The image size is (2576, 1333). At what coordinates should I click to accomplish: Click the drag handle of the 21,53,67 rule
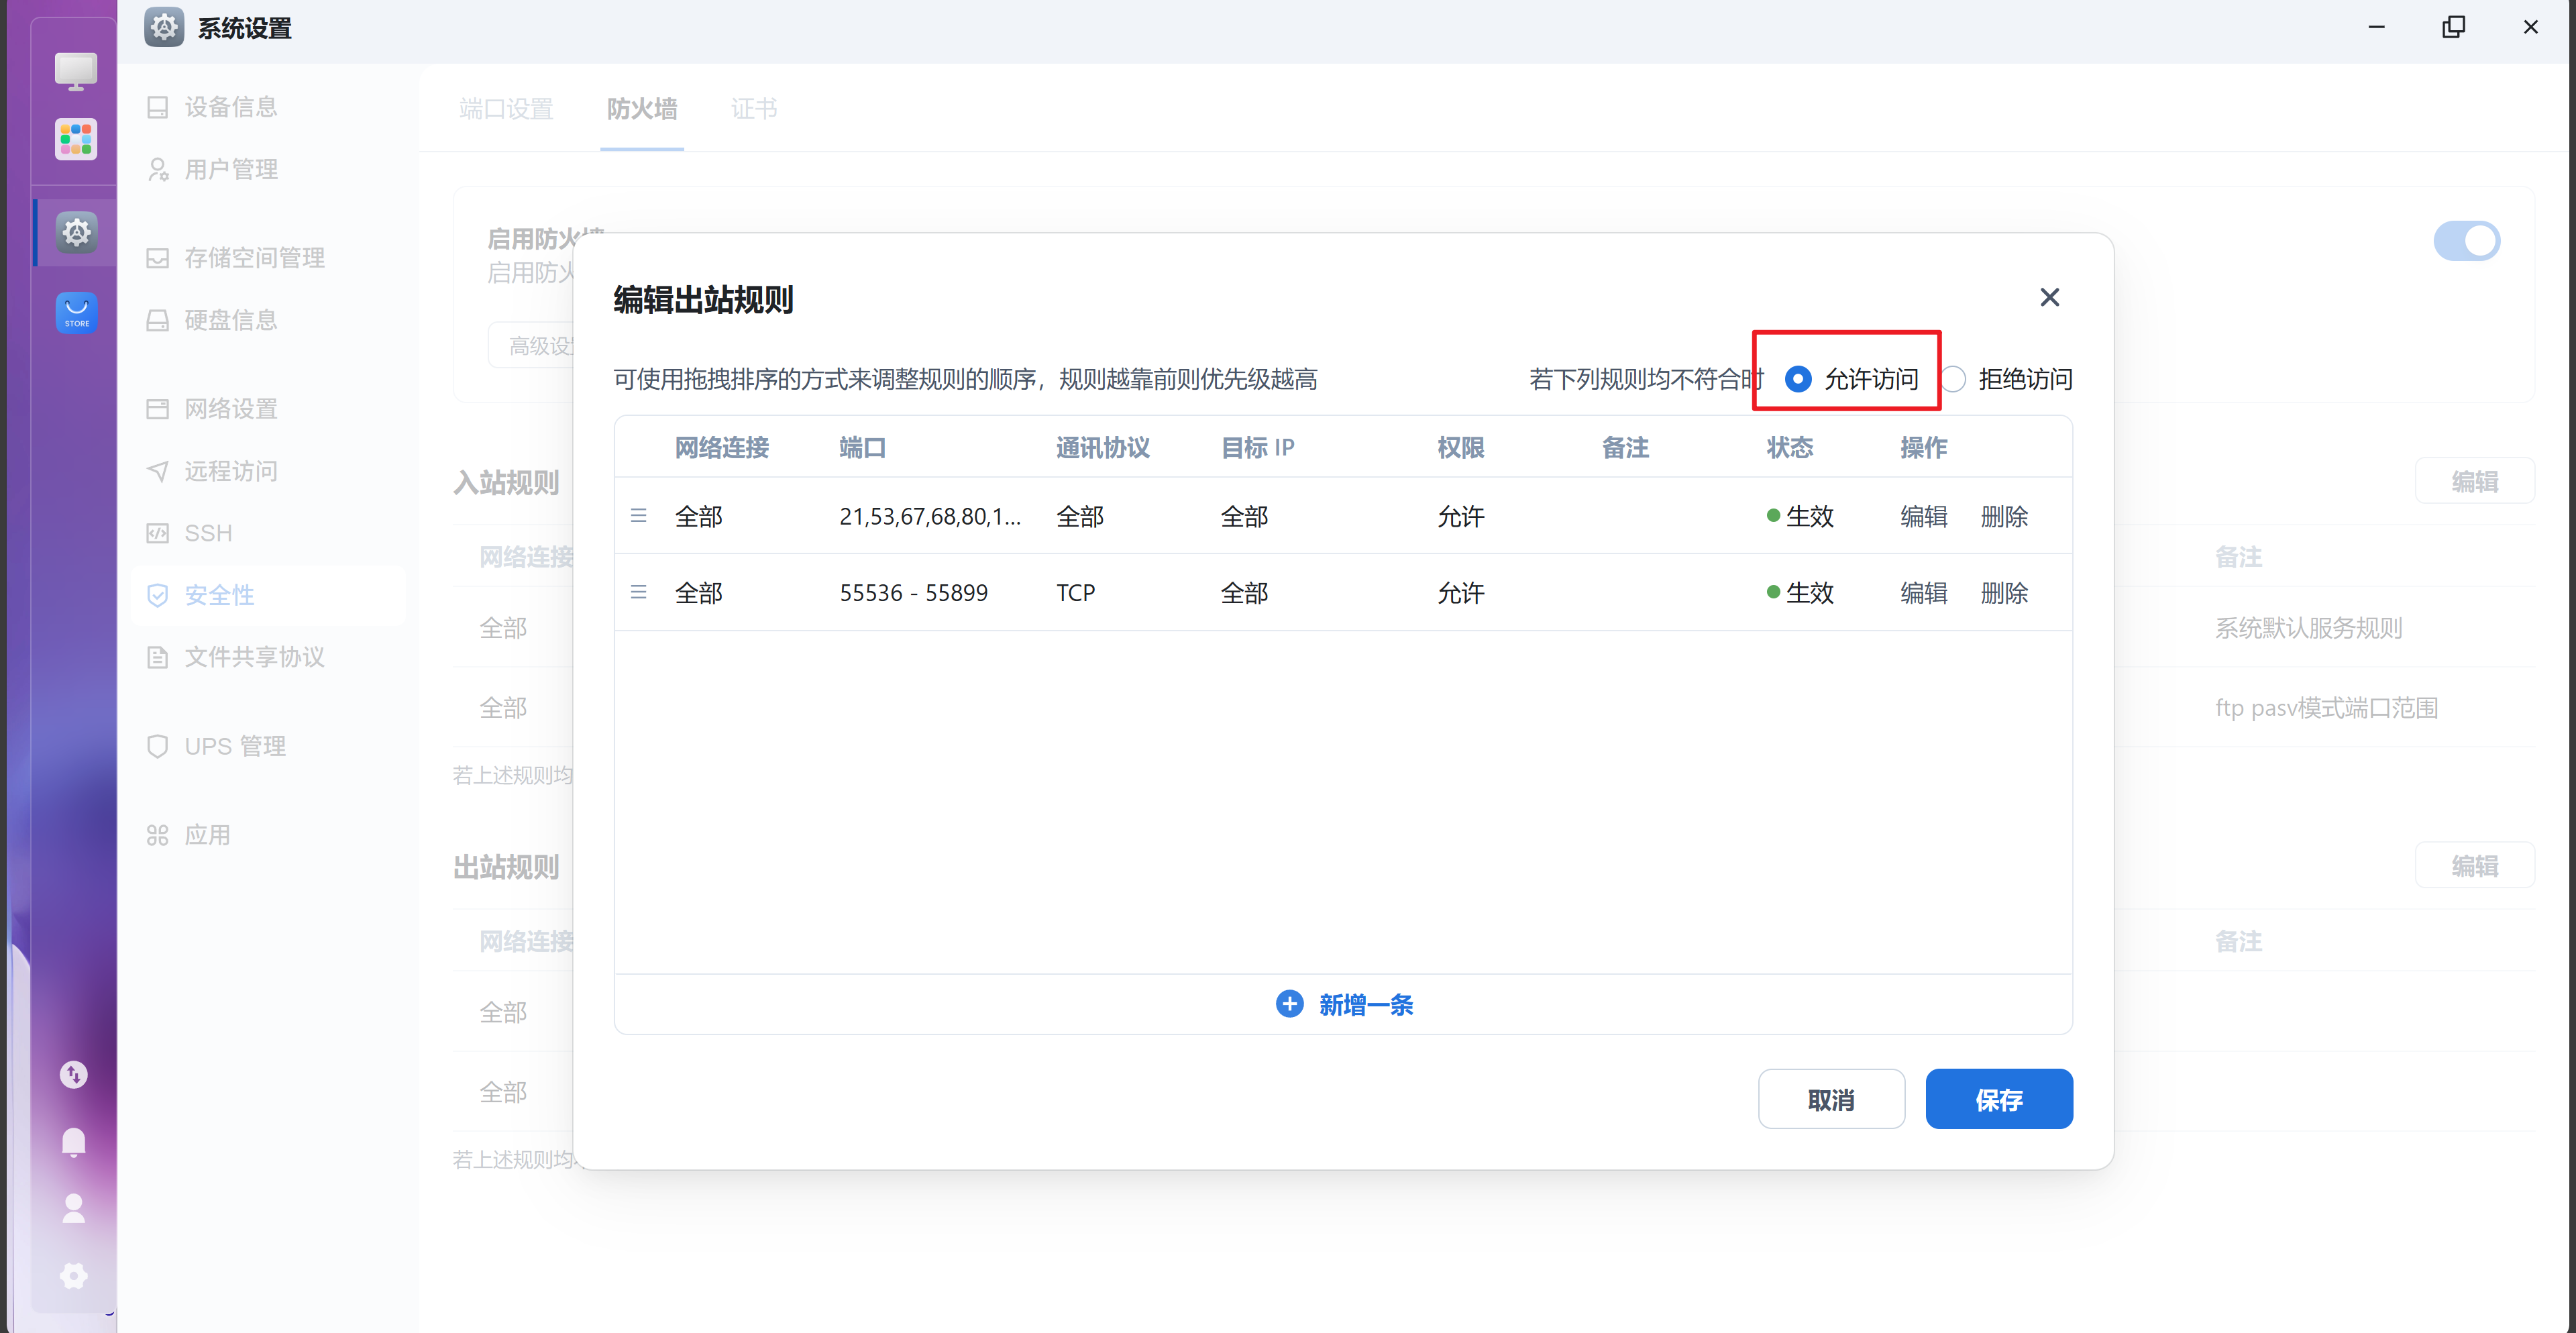[639, 516]
